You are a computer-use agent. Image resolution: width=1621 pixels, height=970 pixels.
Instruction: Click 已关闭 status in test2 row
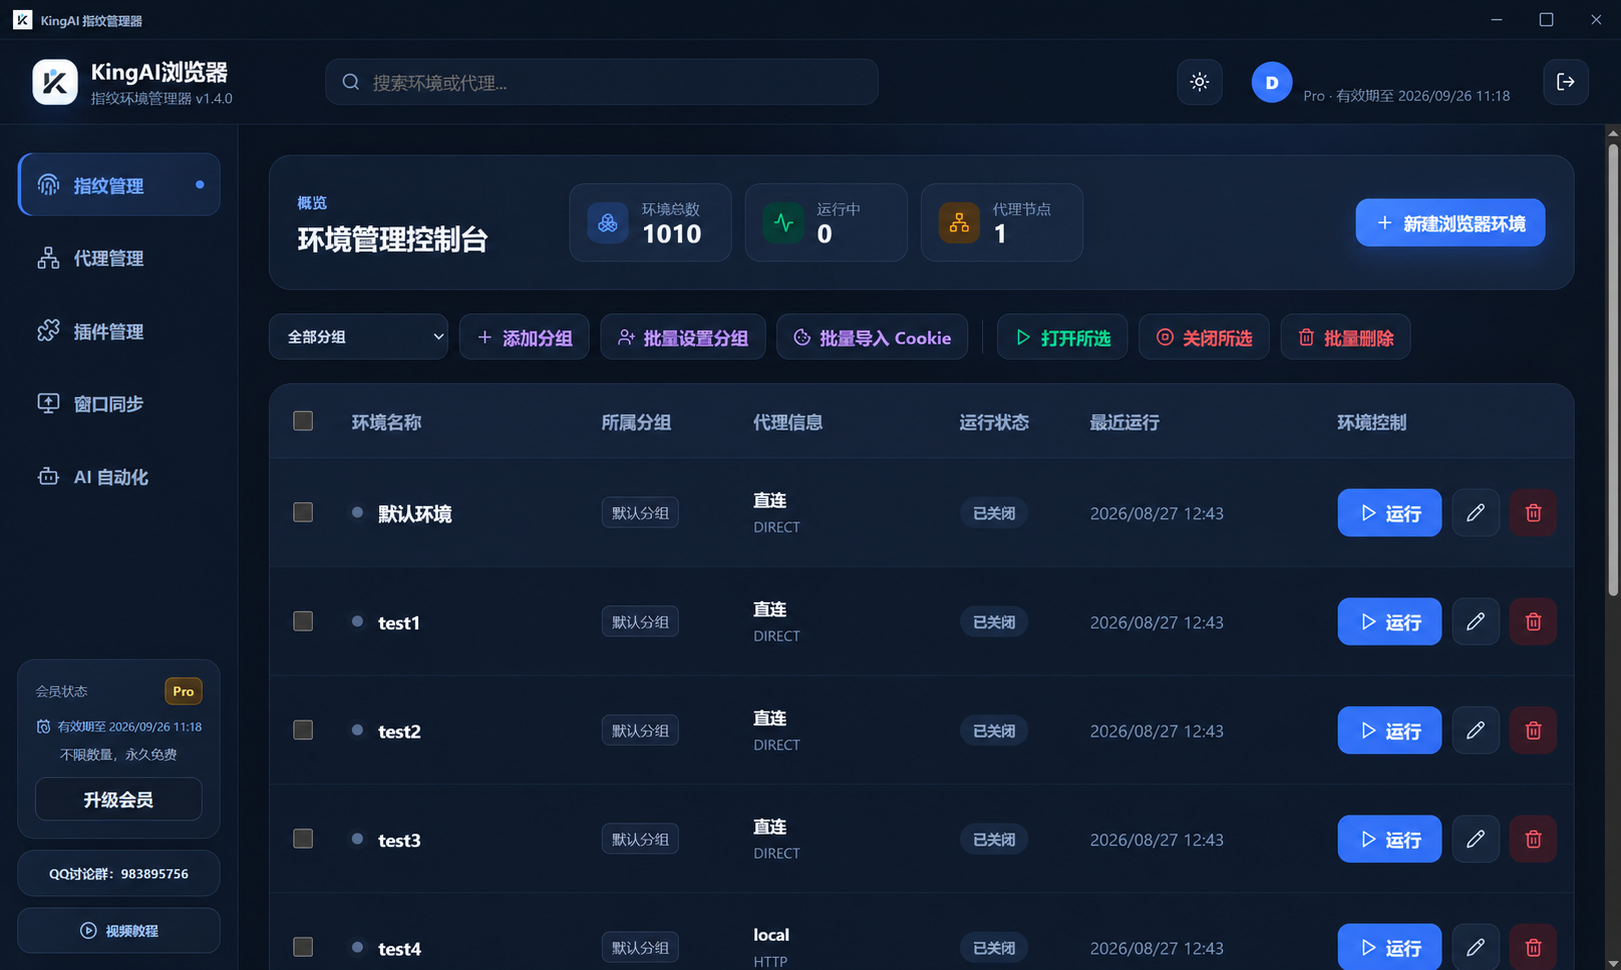[994, 731]
